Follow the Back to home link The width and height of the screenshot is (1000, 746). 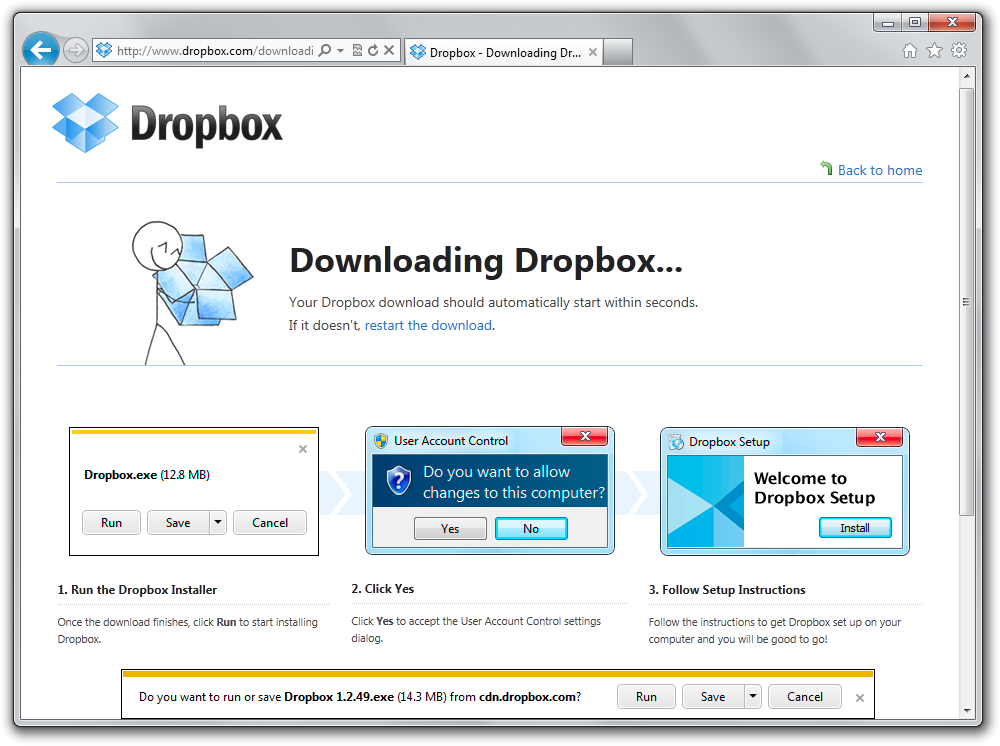coord(879,170)
